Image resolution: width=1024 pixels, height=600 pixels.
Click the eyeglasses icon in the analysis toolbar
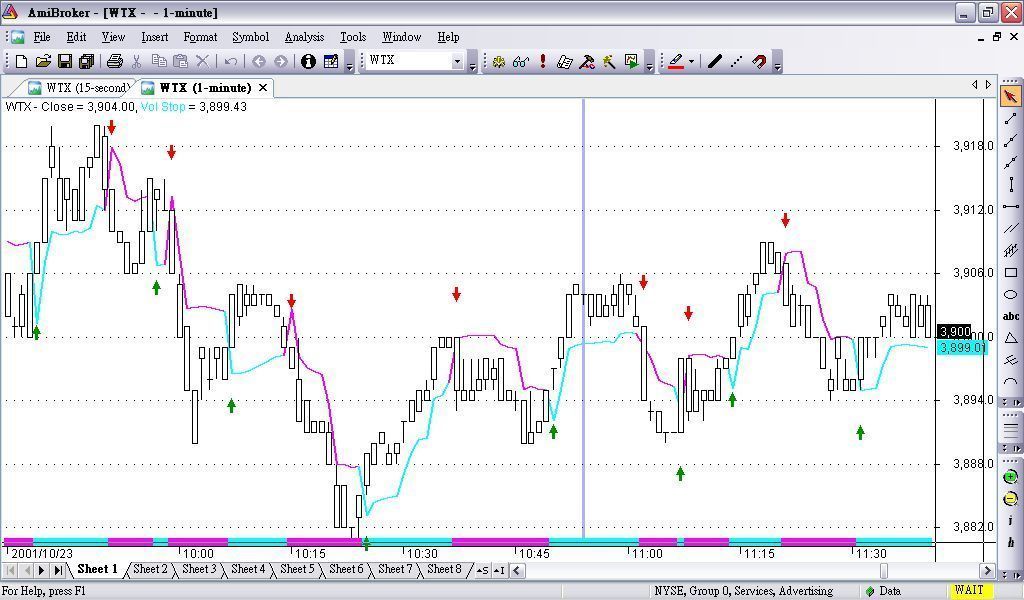click(520, 61)
